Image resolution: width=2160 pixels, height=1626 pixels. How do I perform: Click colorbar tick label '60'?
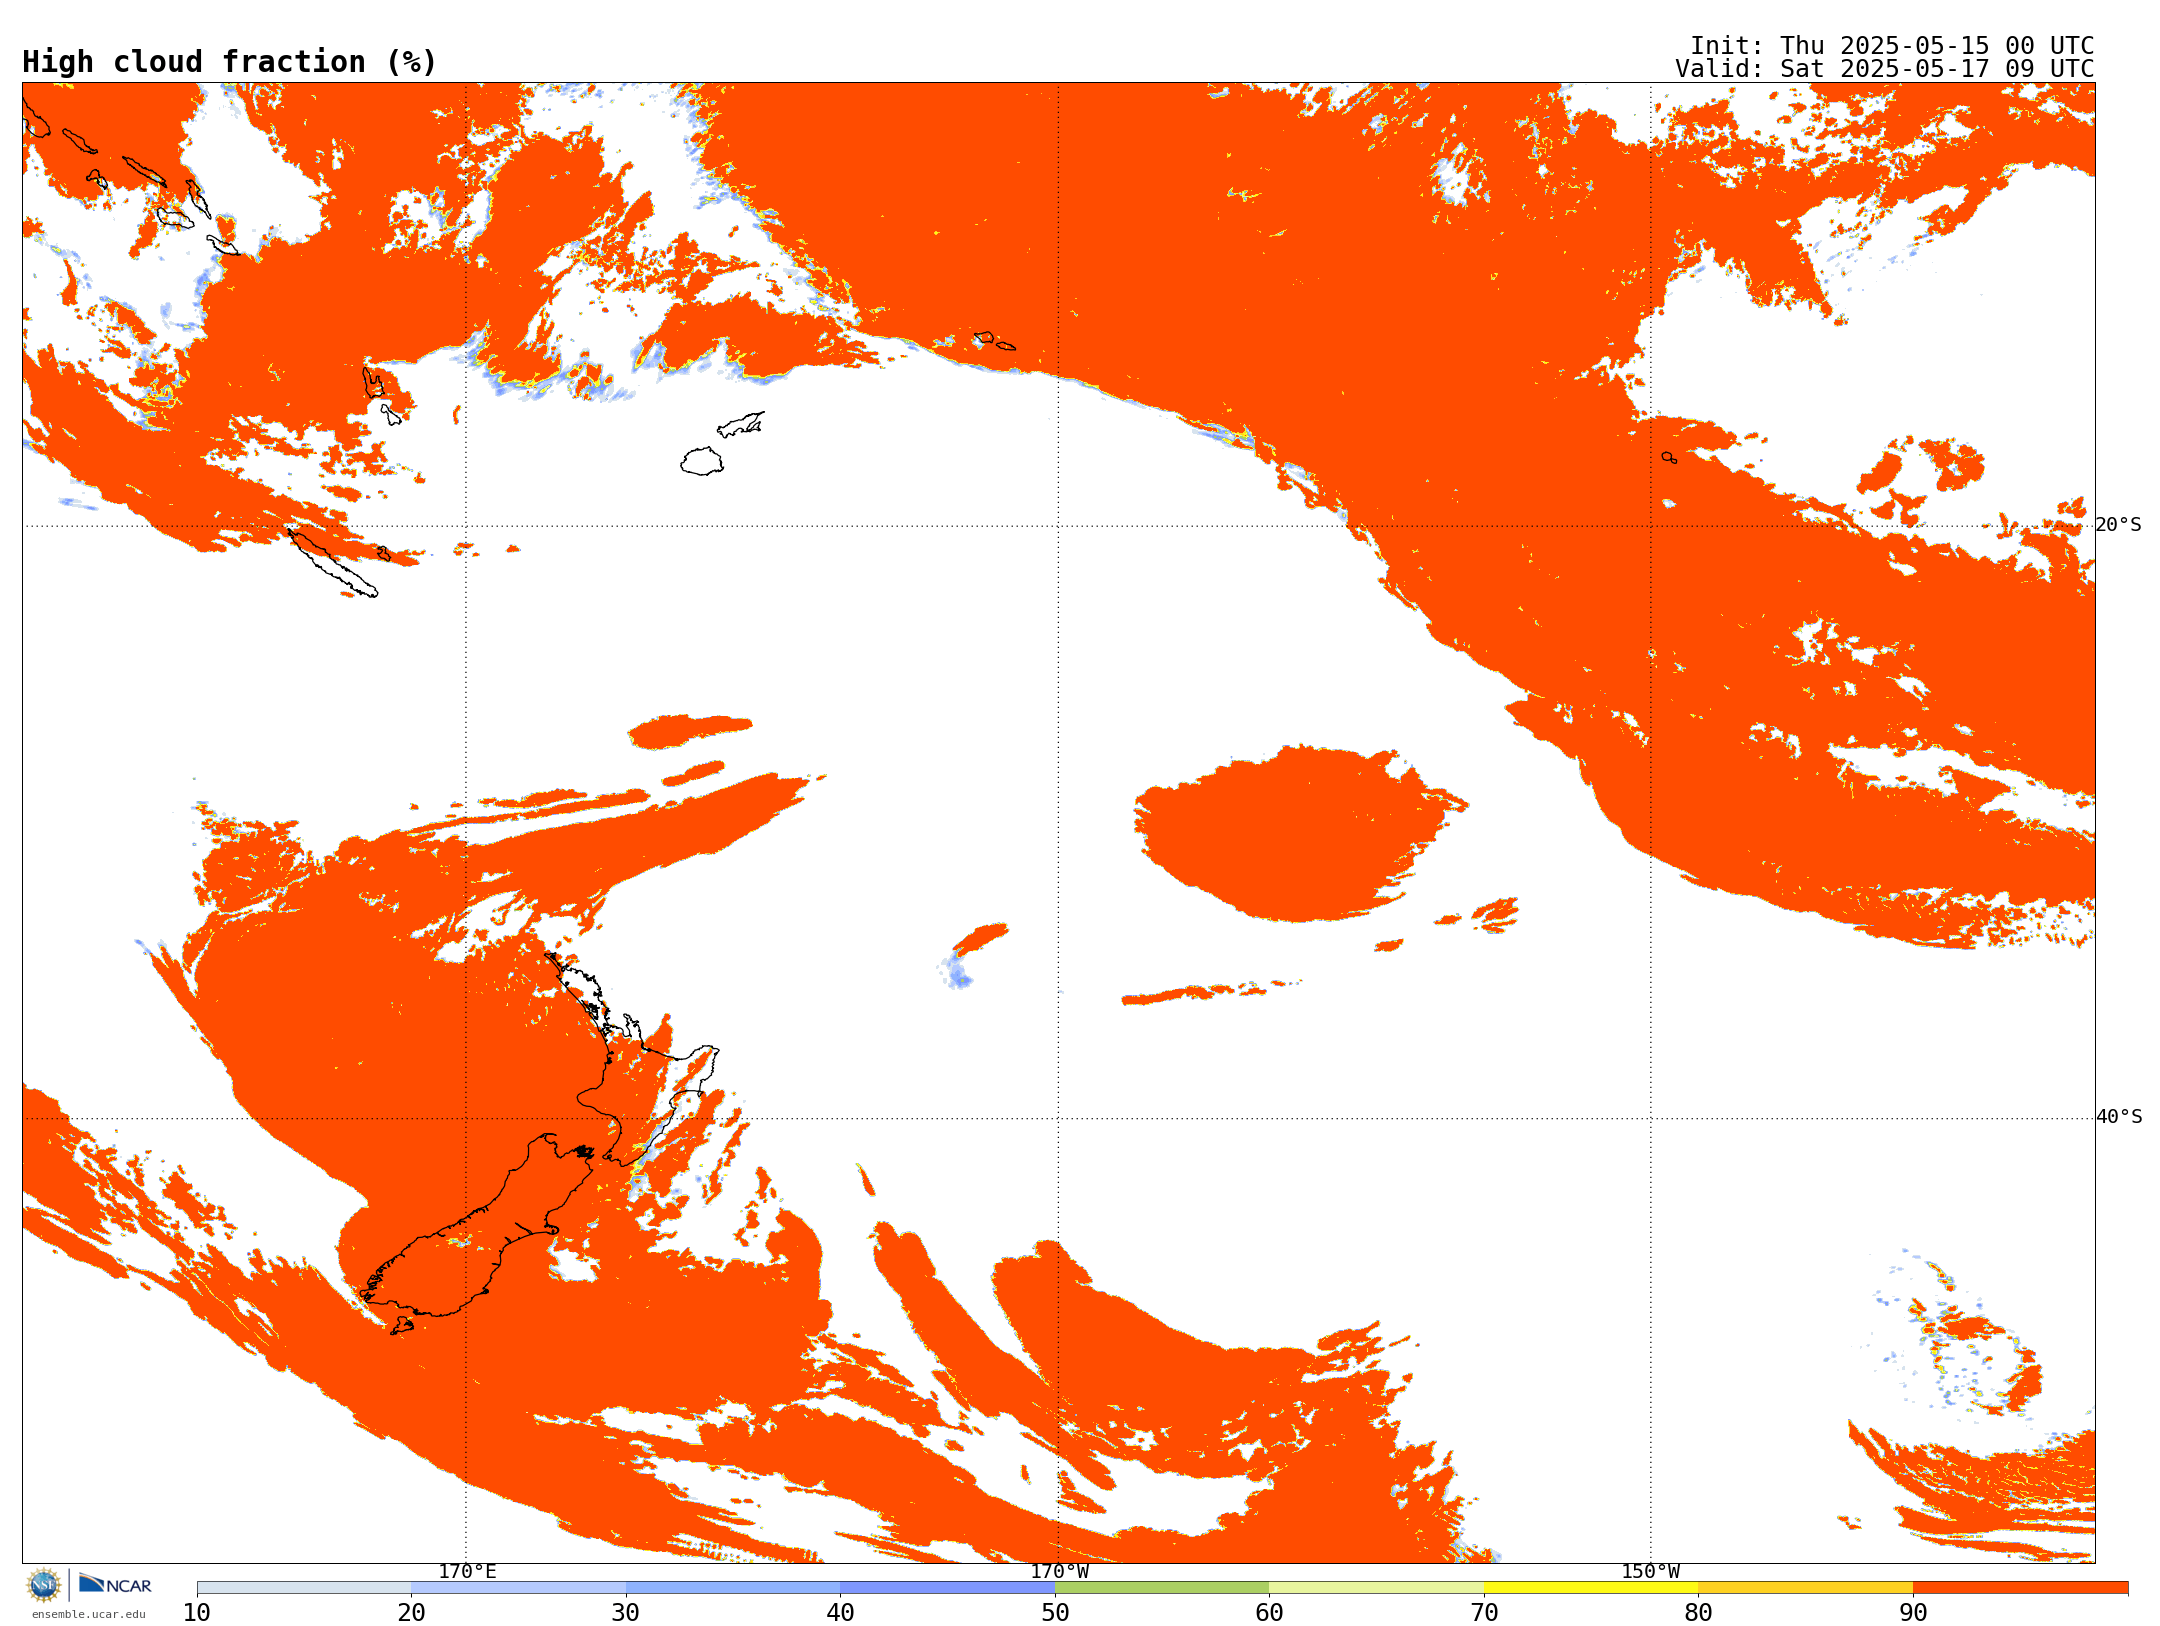pyautogui.click(x=1269, y=1613)
